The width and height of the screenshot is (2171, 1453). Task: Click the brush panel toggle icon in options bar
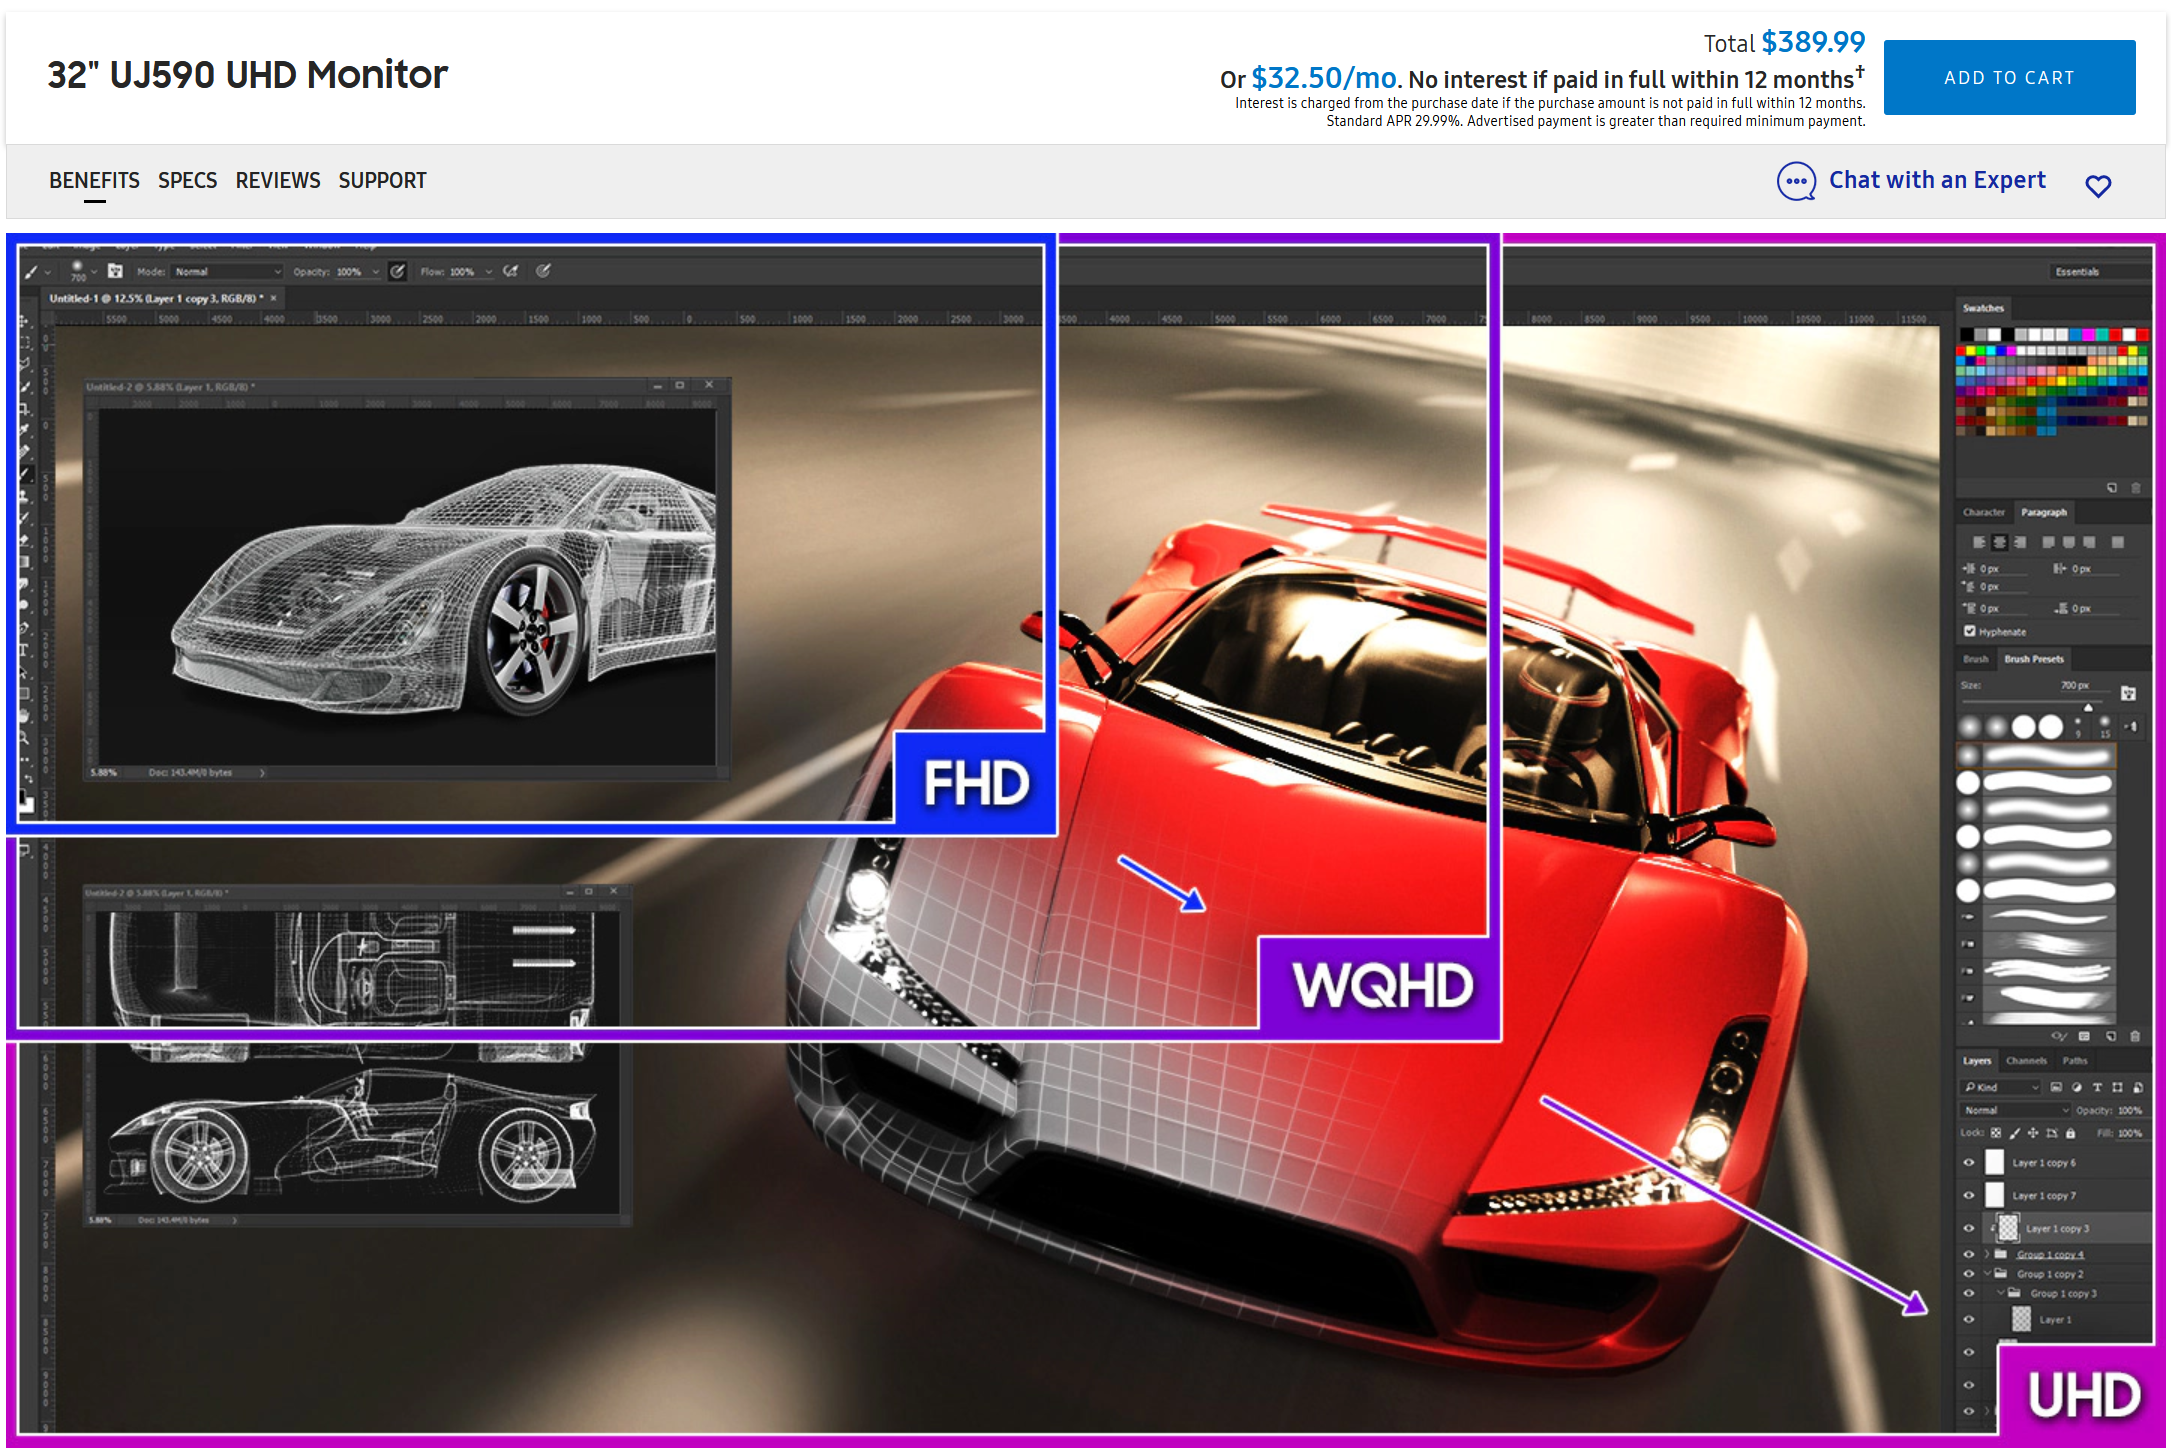tap(115, 271)
